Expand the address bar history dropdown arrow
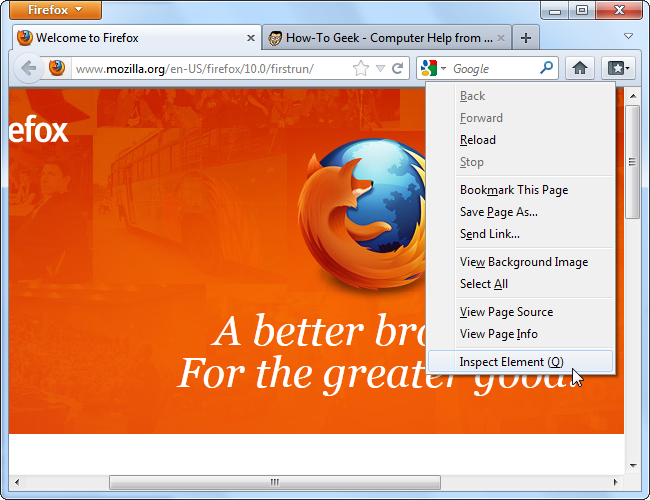Viewport: 650px width, 500px height. pos(380,69)
